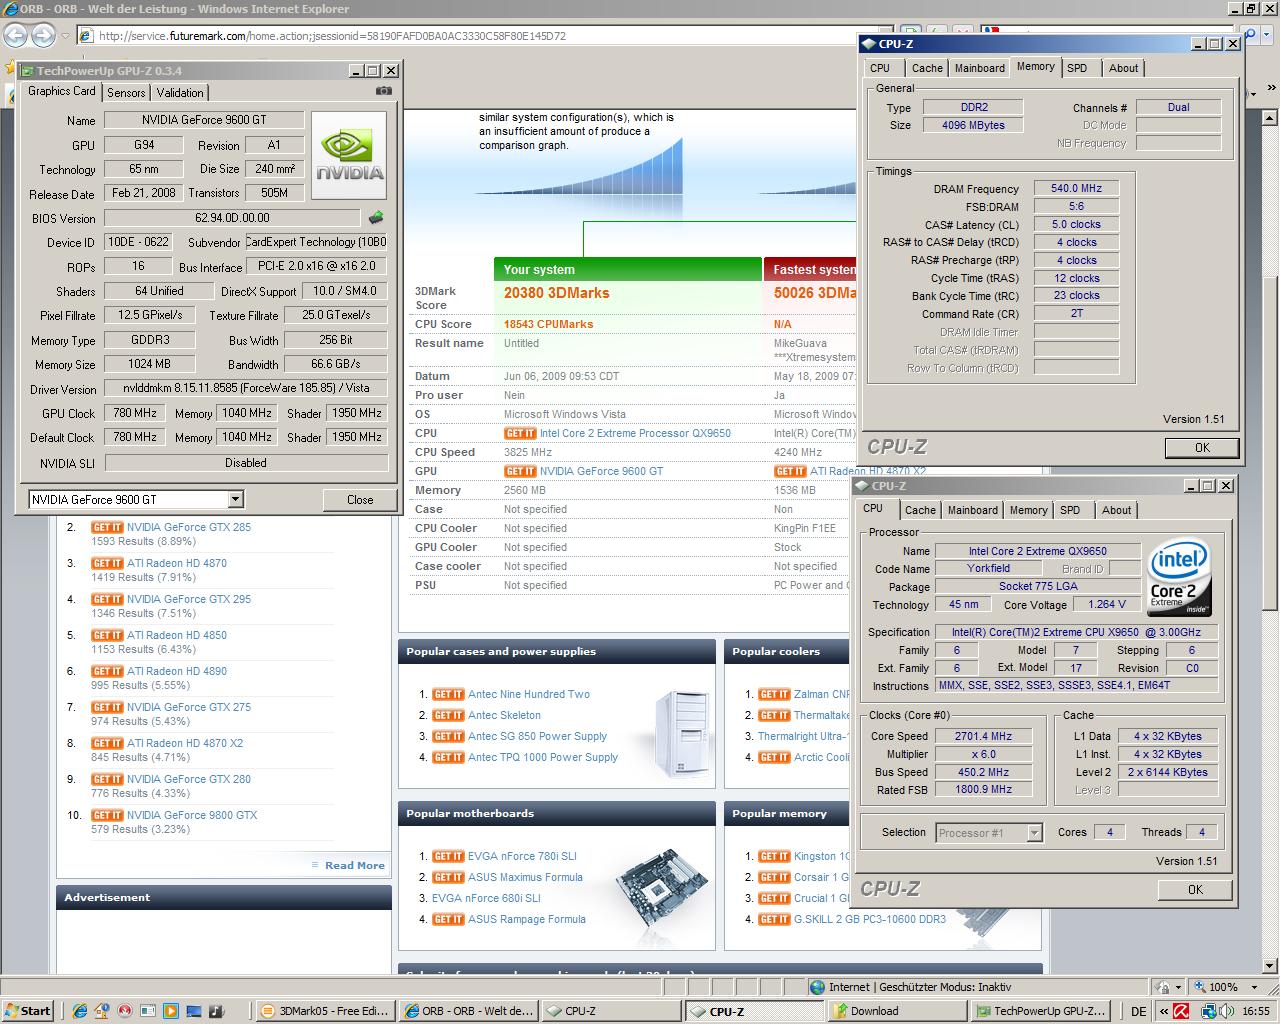Click the 20380 3DMarks score text
The image size is (1280, 1024).
tap(556, 293)
